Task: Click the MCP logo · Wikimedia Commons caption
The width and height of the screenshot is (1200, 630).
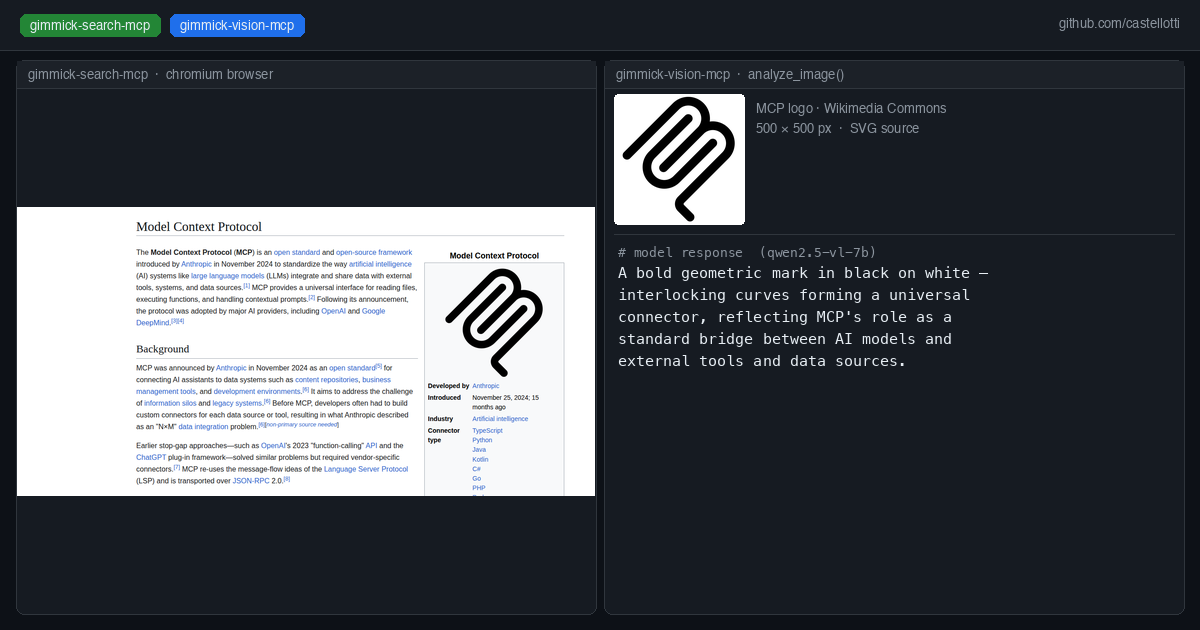Action: tap(851, 108)
